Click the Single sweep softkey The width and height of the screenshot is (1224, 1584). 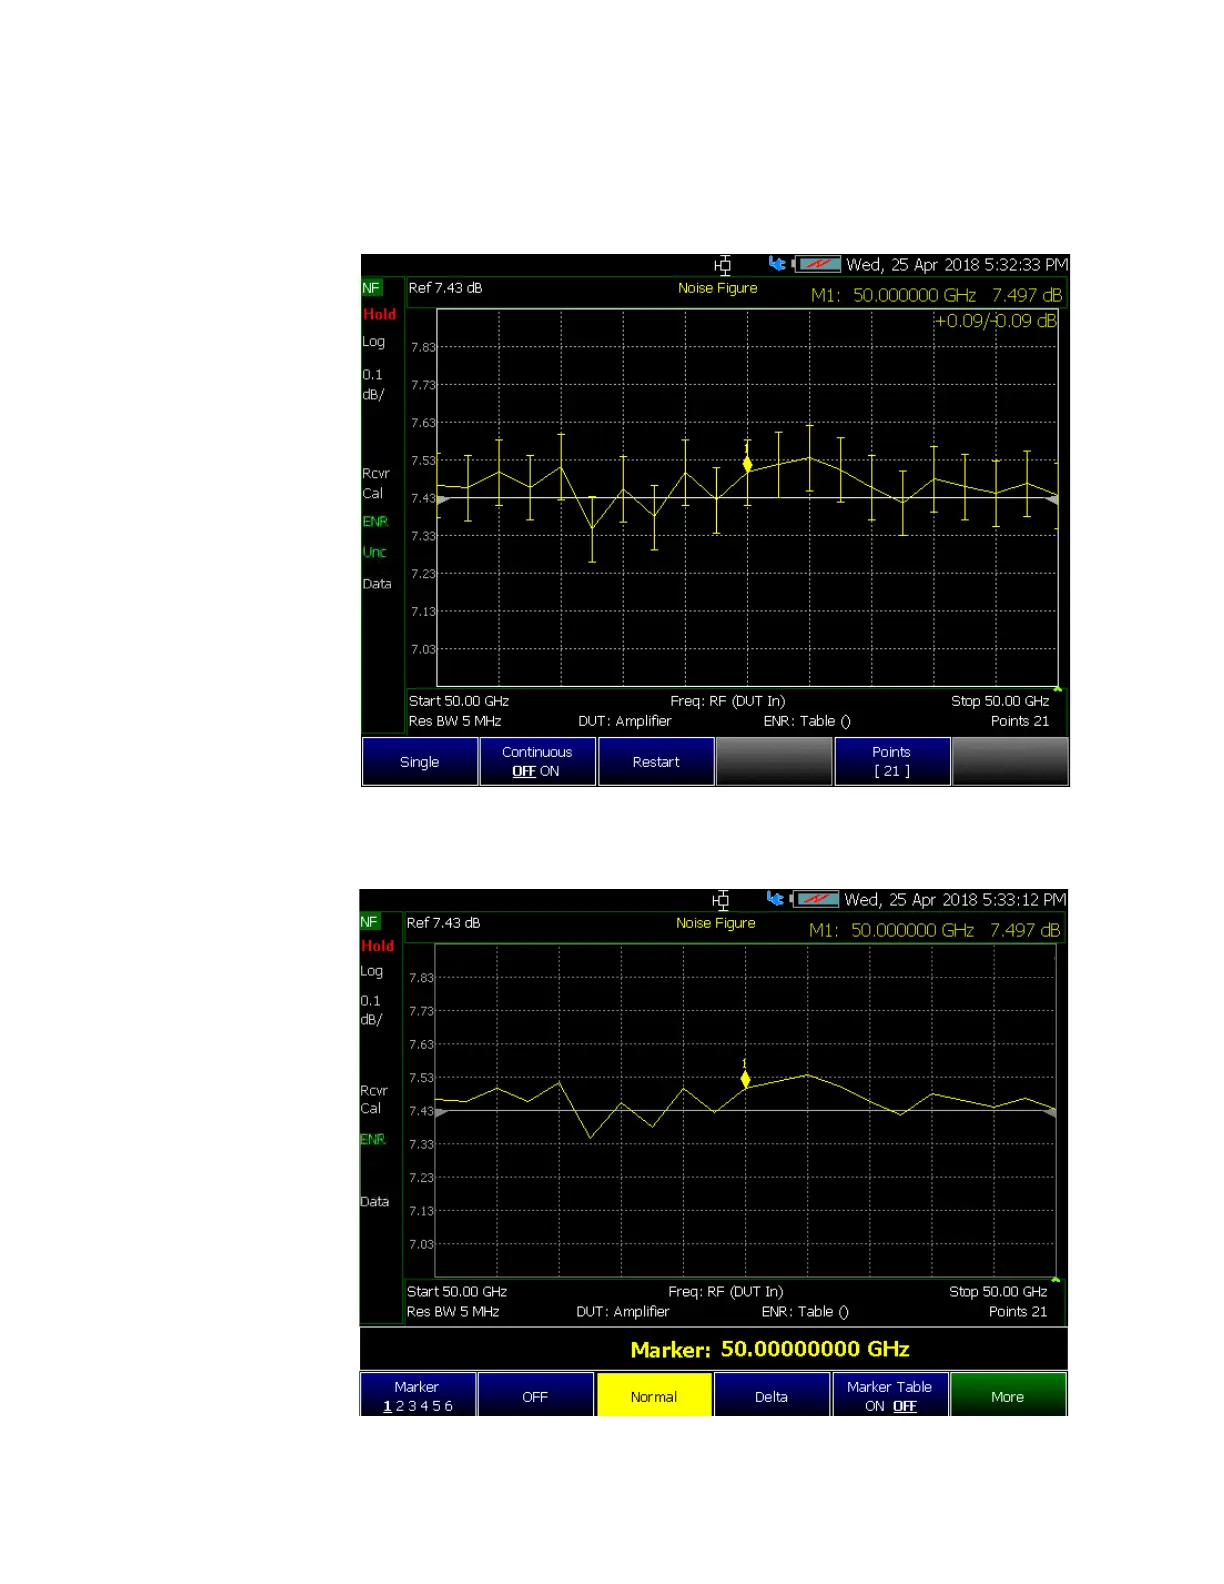(x=419, y=761)
